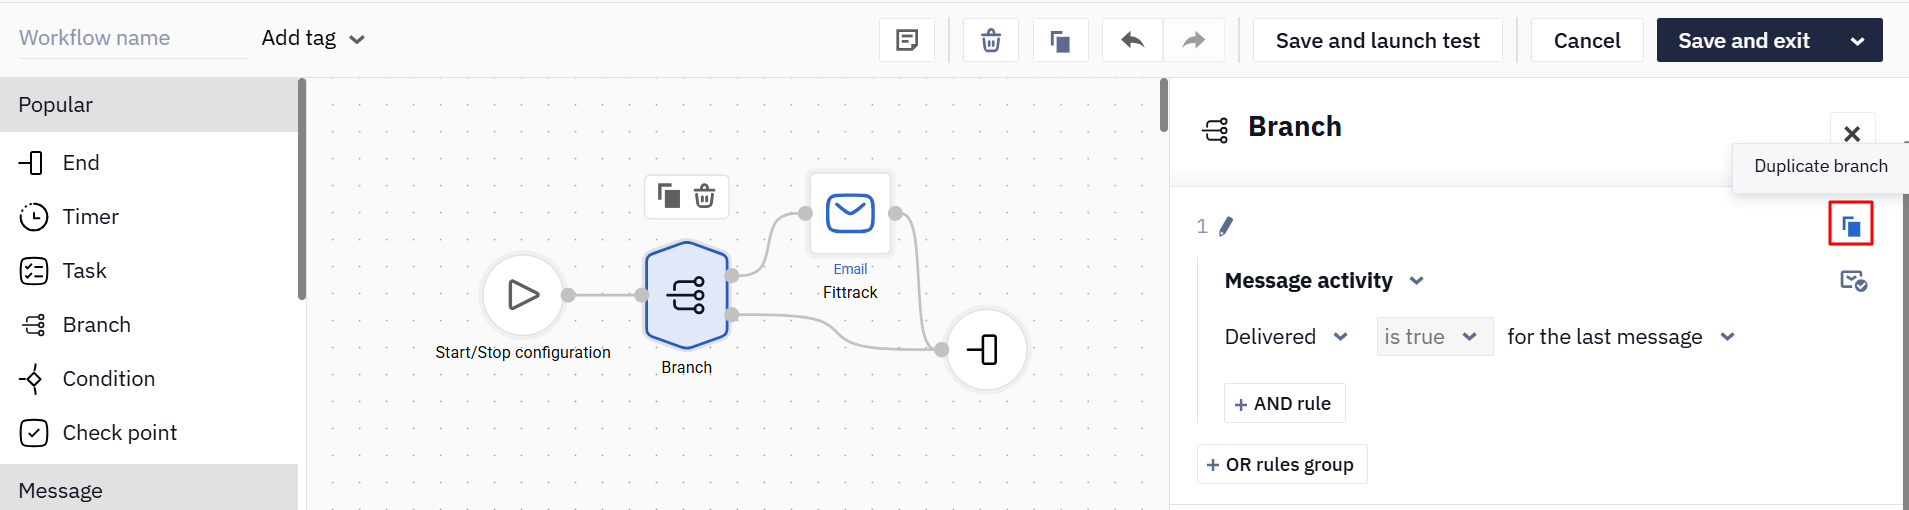Open the for the last message dropdown

point(1621,337)
